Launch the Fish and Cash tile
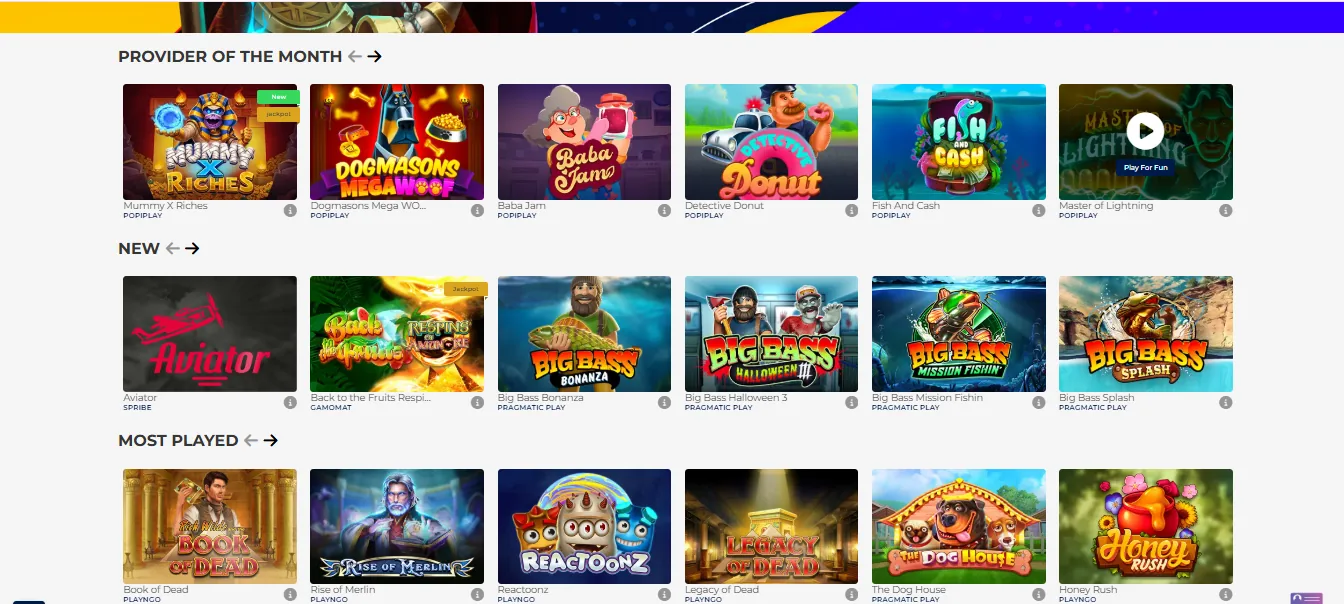1344x604 pixels. point(958,142)
